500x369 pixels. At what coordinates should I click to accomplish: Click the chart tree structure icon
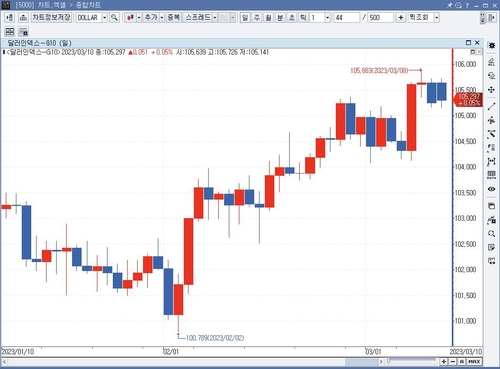23,17
